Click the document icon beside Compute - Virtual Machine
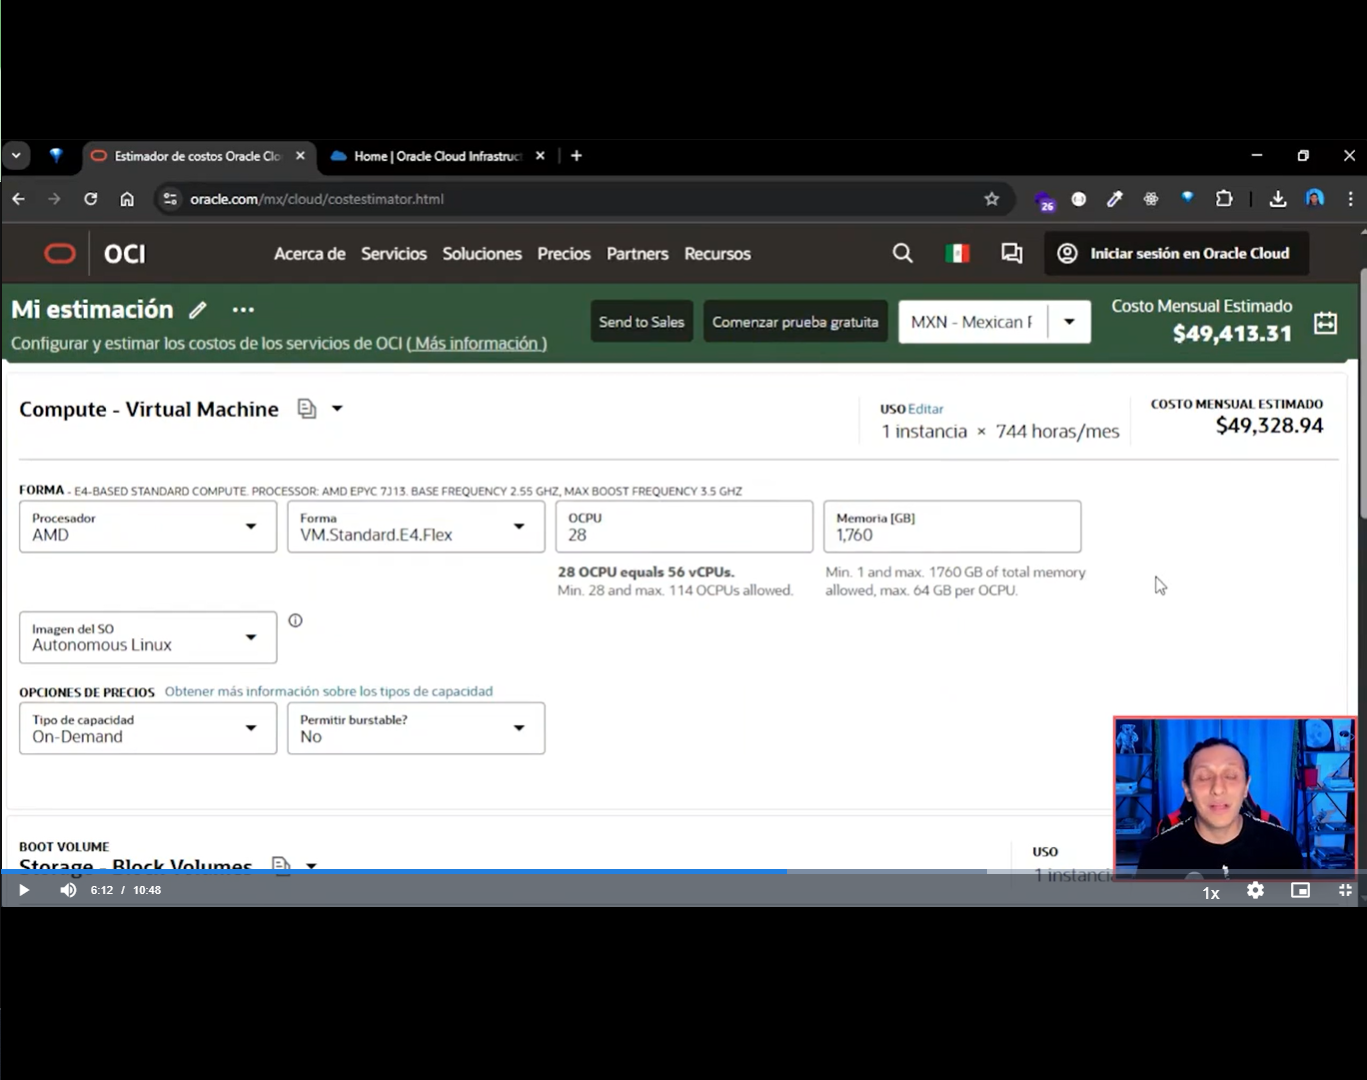Viewport: 1367px width, 1080px height. tap(306, 408)
